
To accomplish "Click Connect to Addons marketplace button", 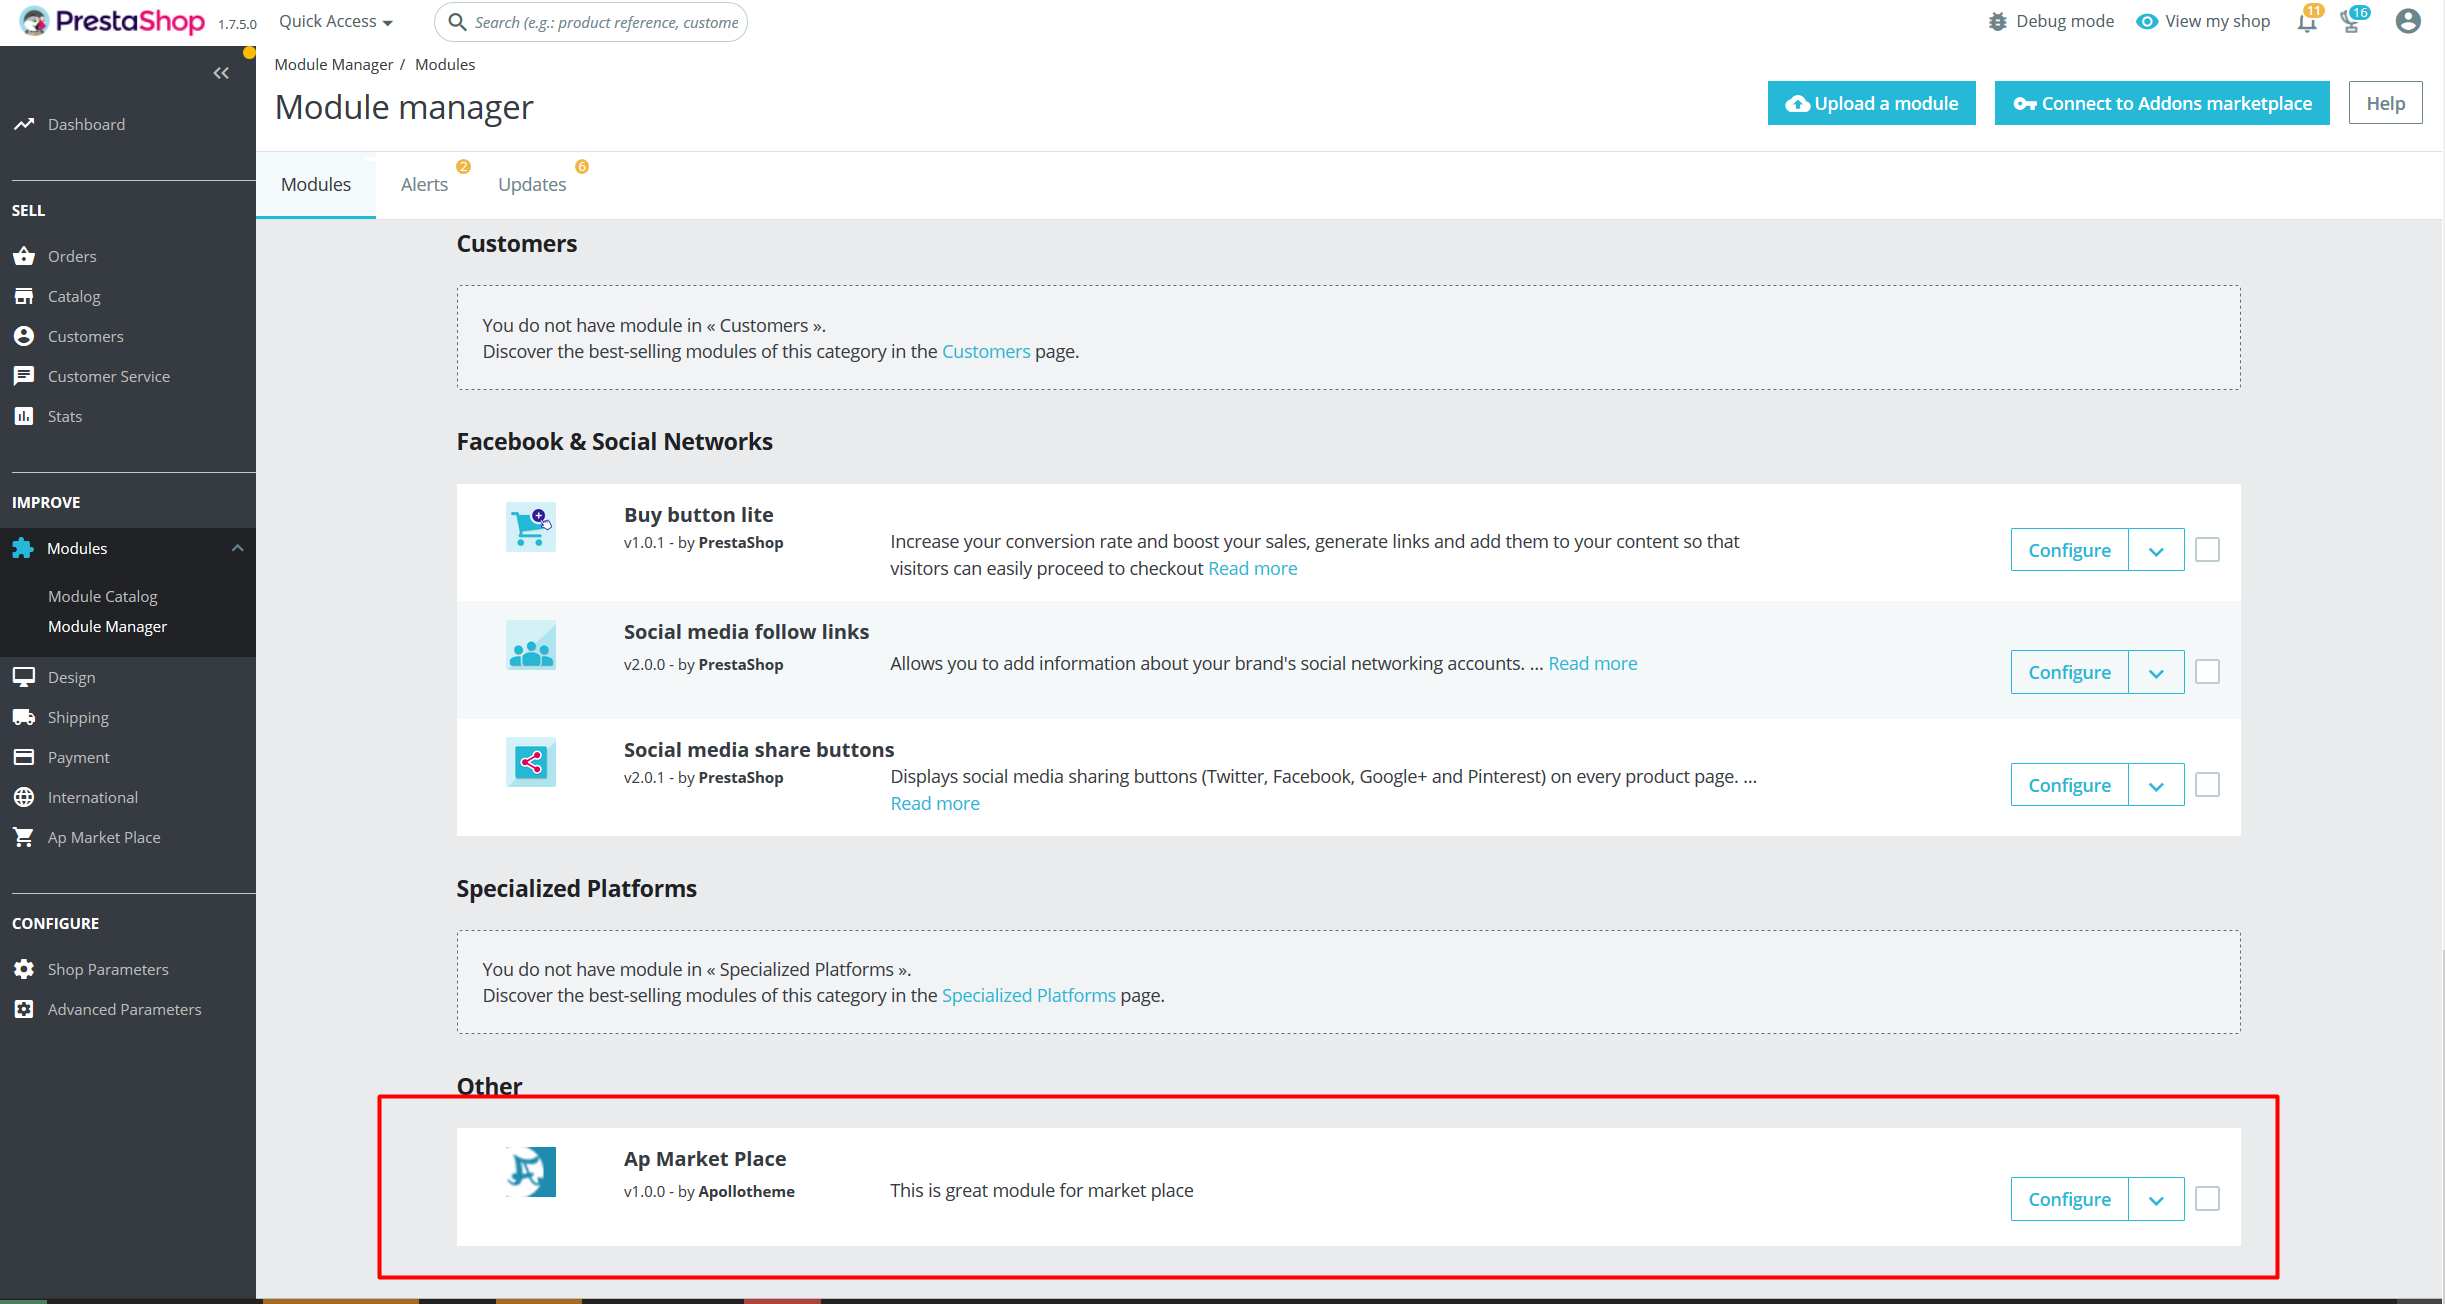I will click(x=2162, y=103).
